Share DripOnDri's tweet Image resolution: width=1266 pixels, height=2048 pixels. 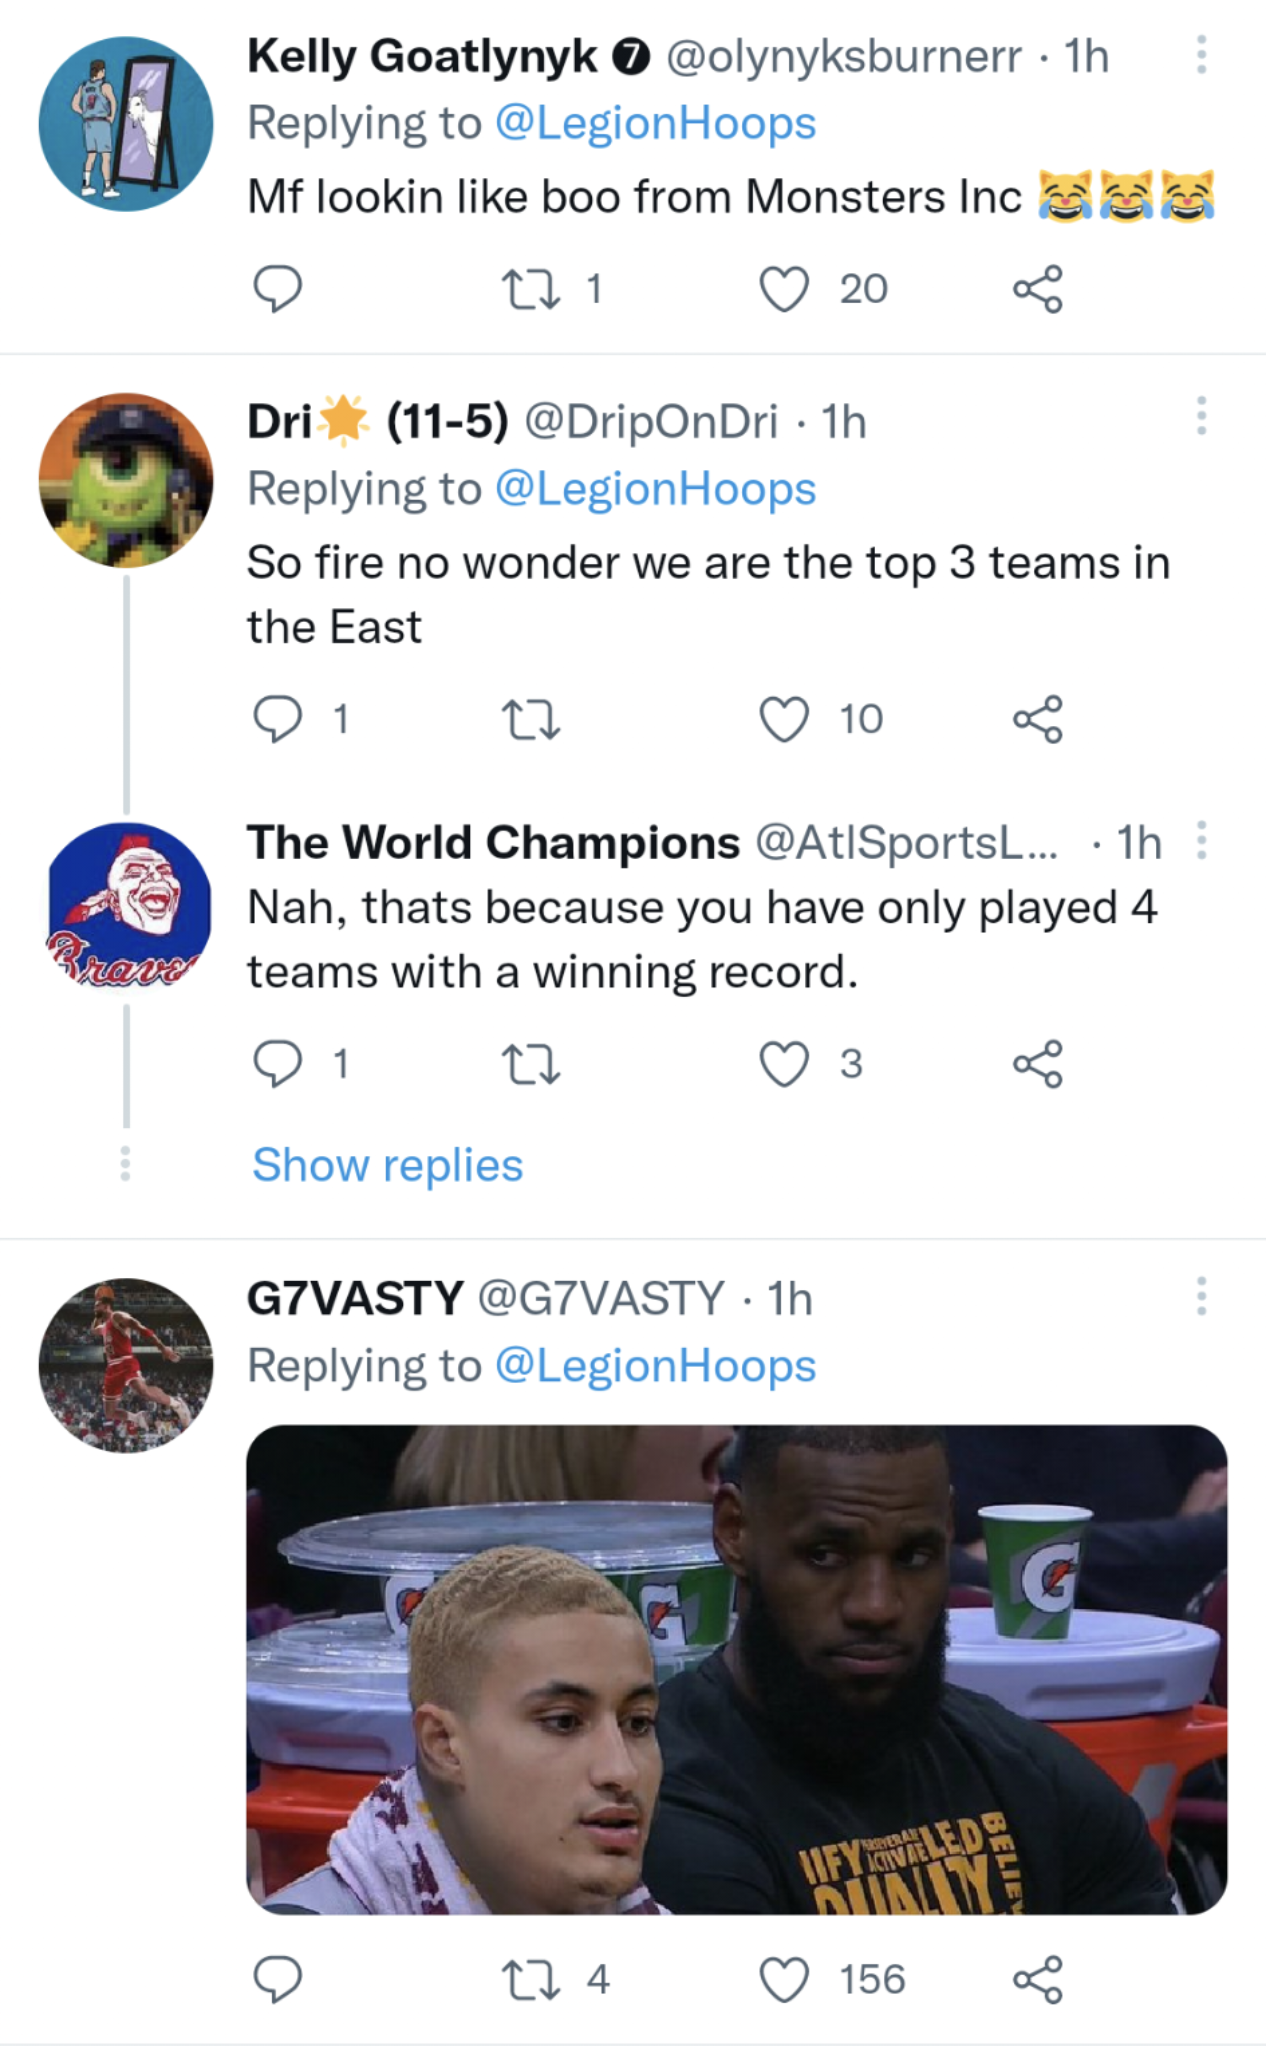pyautogui.click(x=1037, y=719)
